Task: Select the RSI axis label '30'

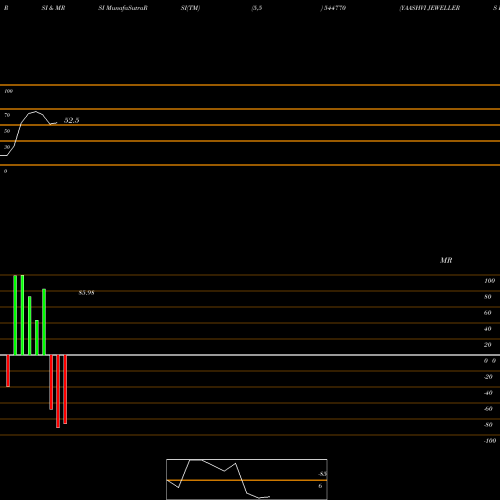Action: (7, 147)
